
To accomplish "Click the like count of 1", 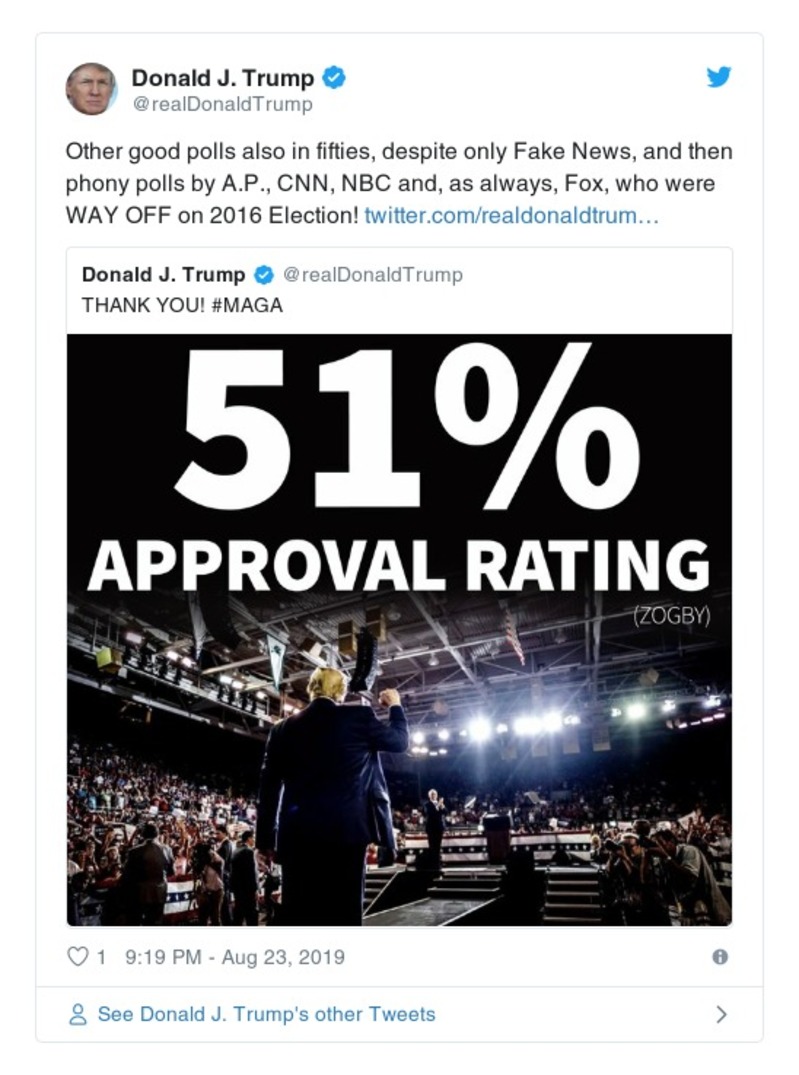I will coord(103,957).
